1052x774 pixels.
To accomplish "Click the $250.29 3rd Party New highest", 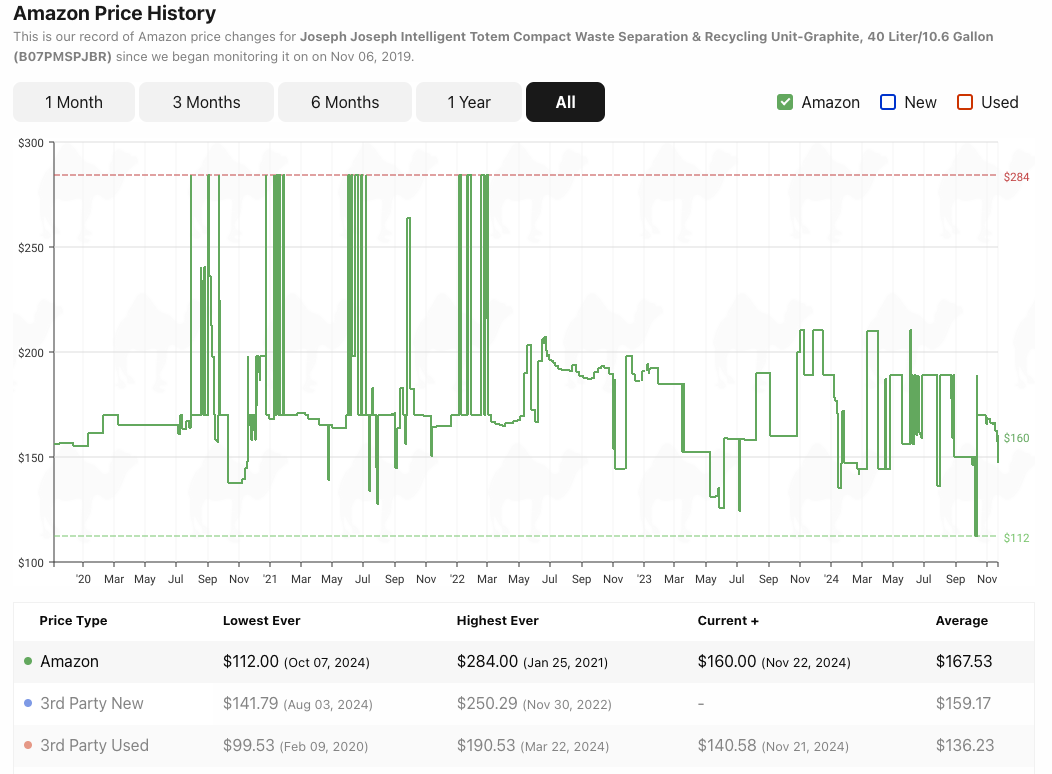I will click(x=487, y=704).
